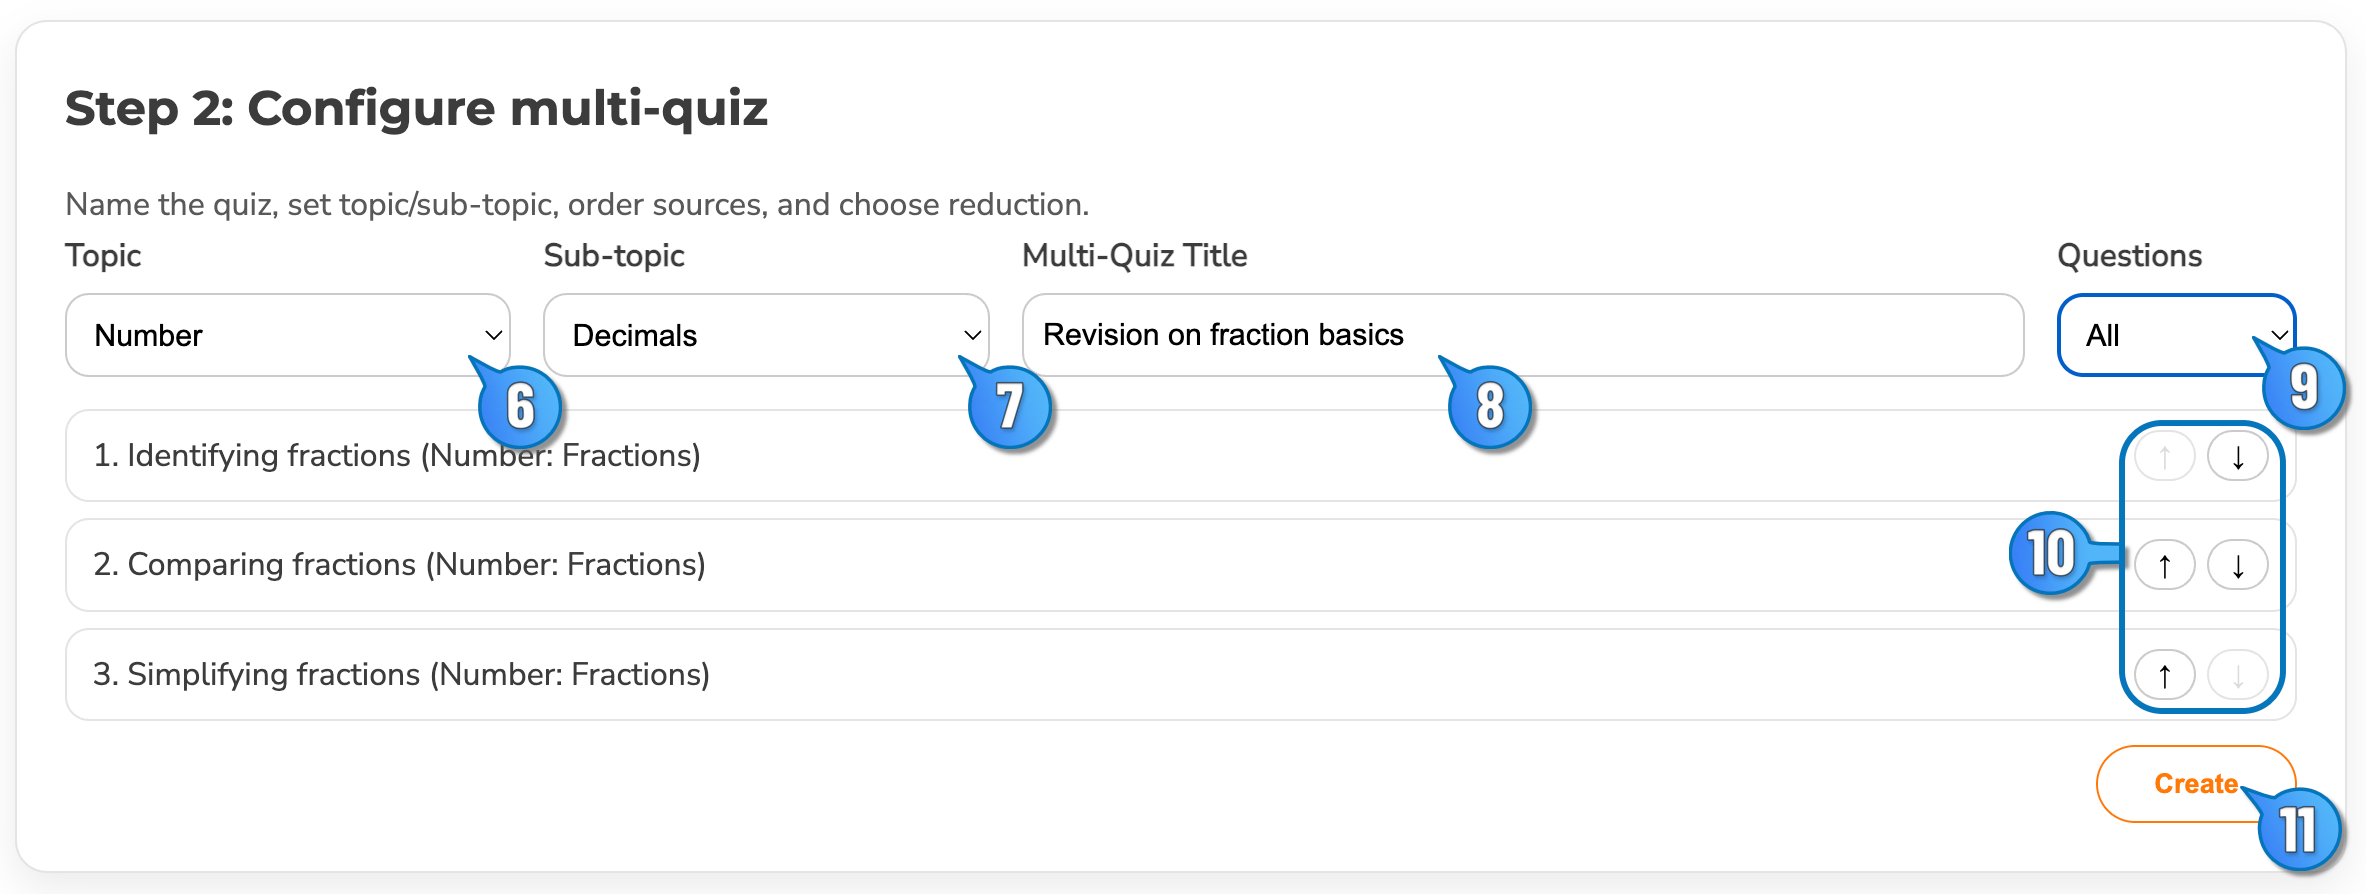2366x894 pixels.
Task: Move Simplifying fractions quiz down
Action: (2238, 674)
